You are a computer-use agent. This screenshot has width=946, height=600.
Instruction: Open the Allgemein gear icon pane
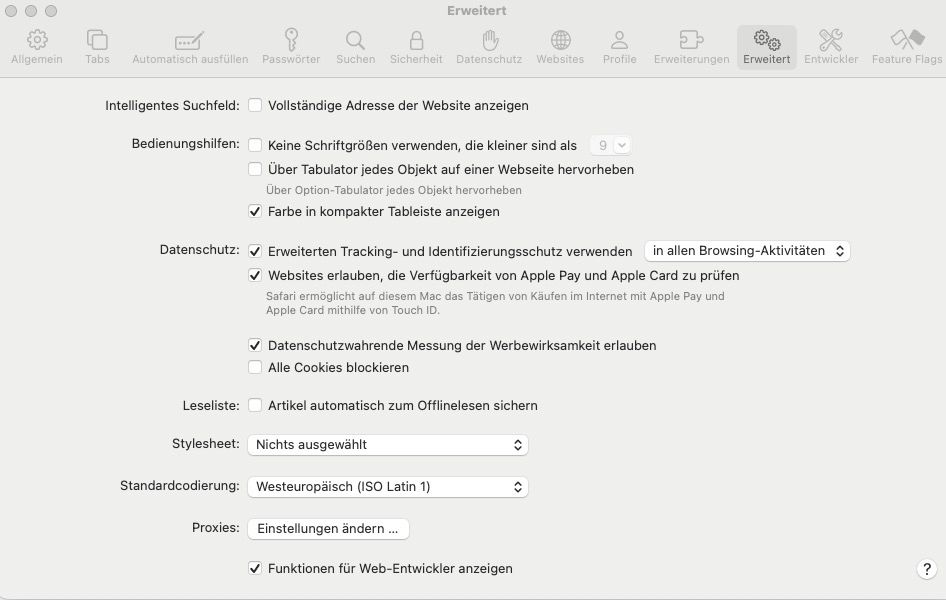37,40
